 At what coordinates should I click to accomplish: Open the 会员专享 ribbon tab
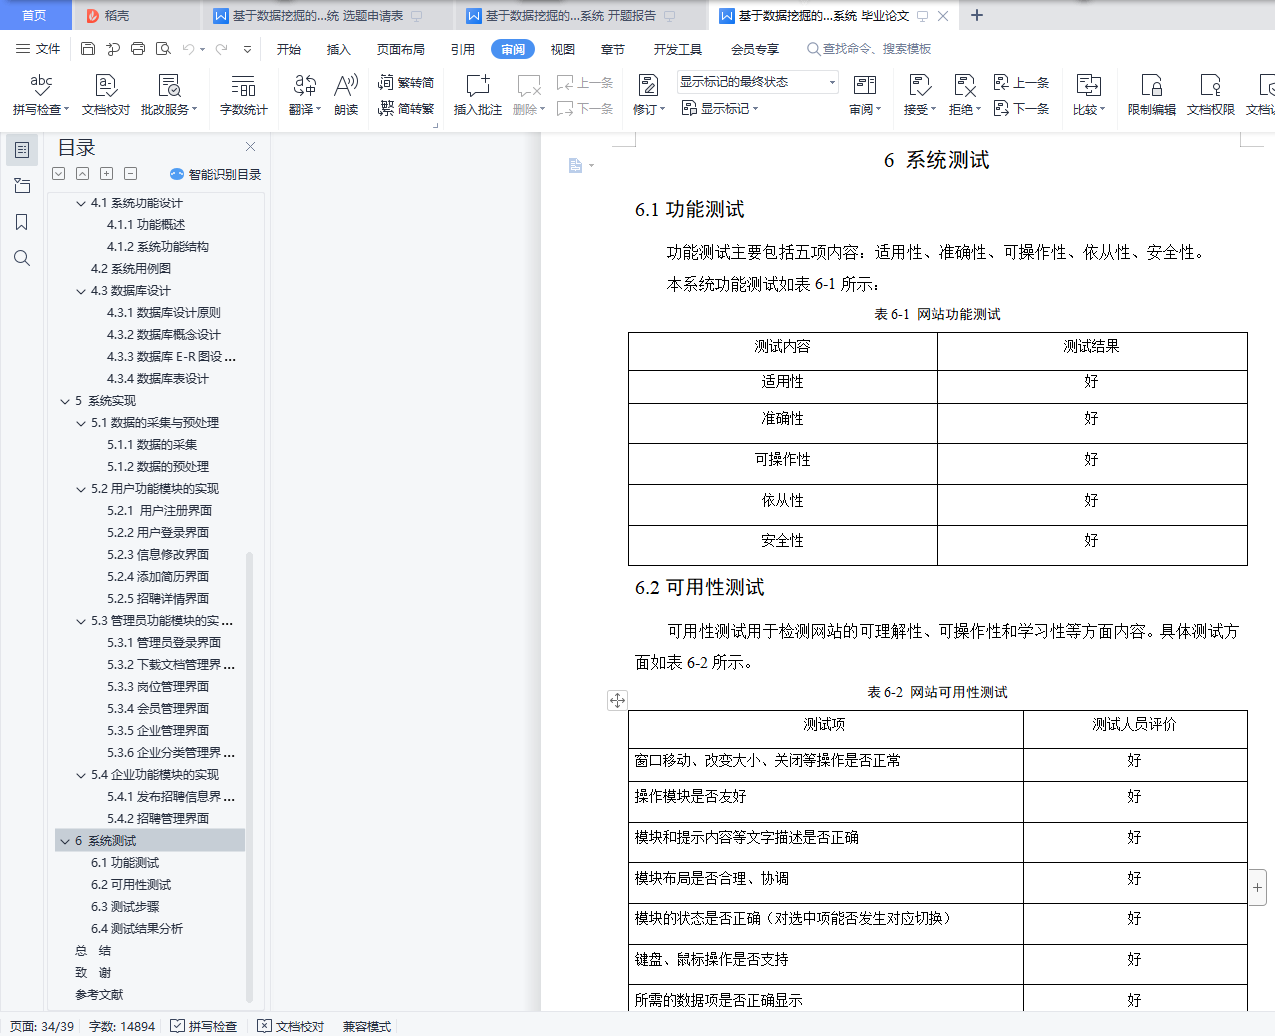pyautogui.click(x=755, y=49)
